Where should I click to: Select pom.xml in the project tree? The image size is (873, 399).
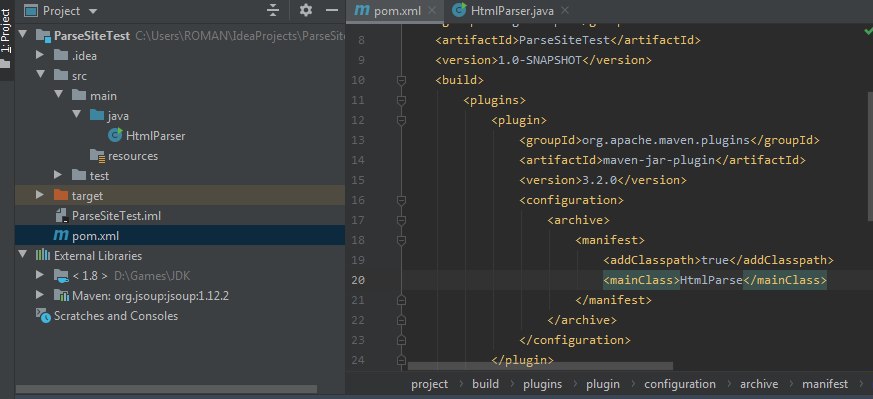[x=96, y=236]
